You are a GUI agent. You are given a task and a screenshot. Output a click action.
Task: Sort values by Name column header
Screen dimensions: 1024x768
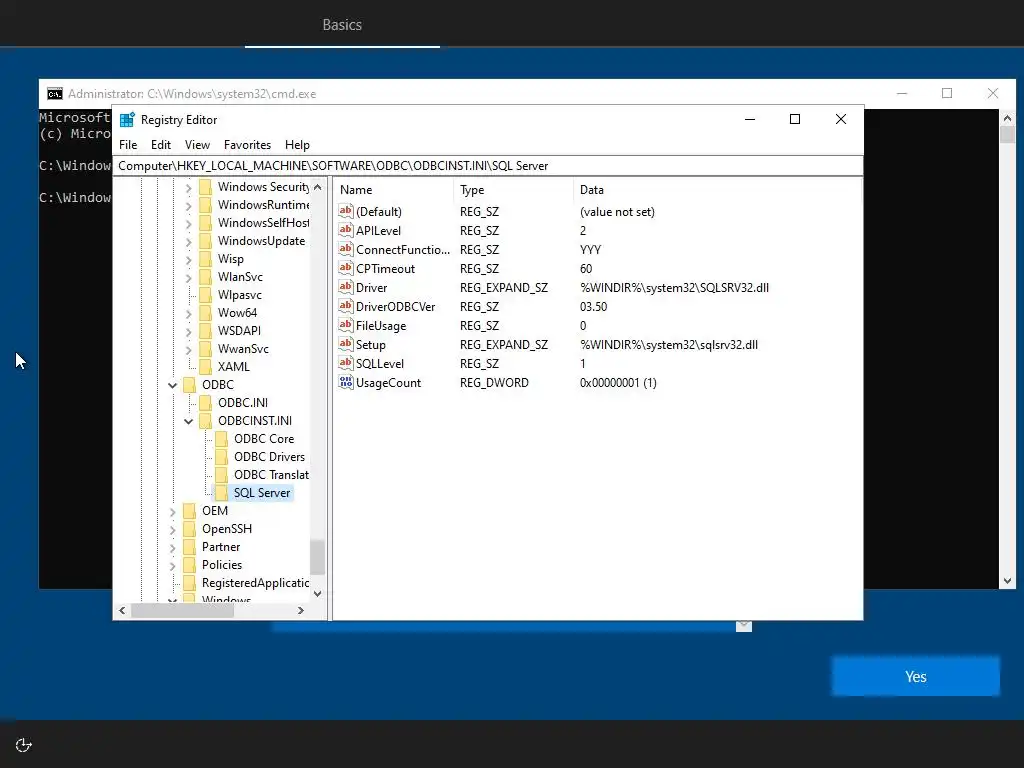[394, 190]
